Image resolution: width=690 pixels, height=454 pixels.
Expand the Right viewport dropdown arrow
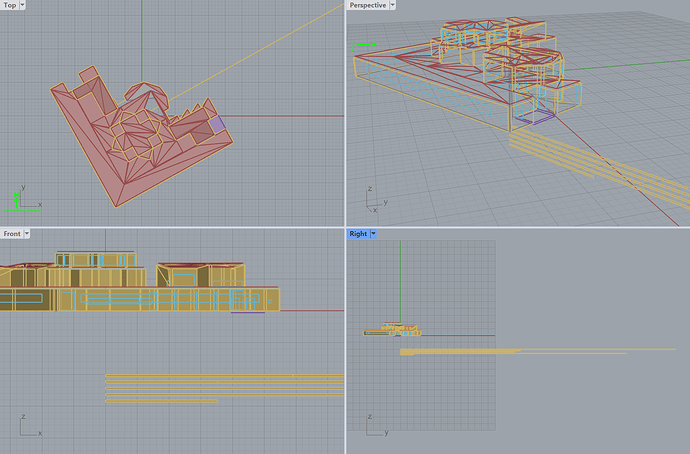coord(374,233)
